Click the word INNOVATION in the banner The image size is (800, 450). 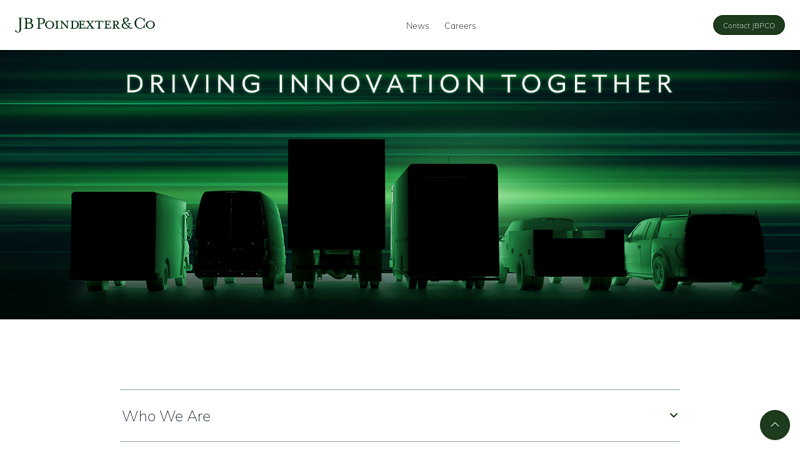click(382, 84)
